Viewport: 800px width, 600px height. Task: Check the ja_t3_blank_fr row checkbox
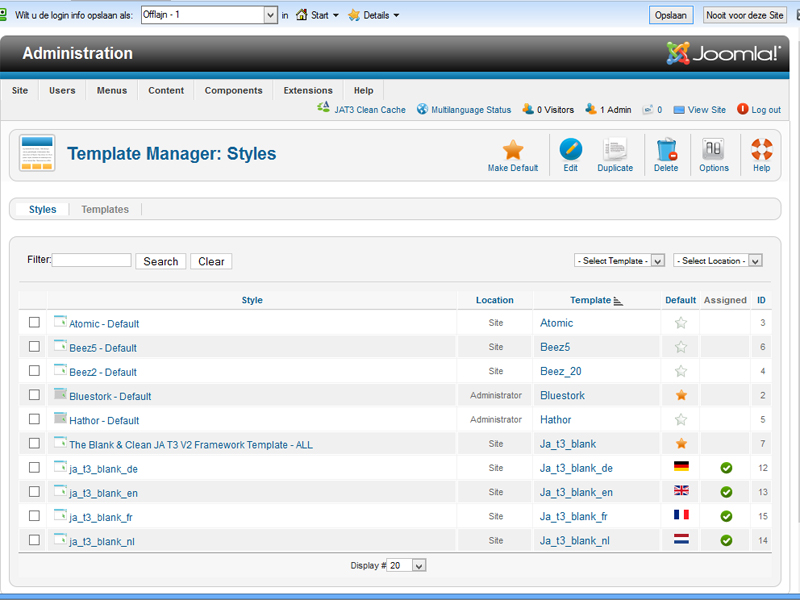point(34,516)
